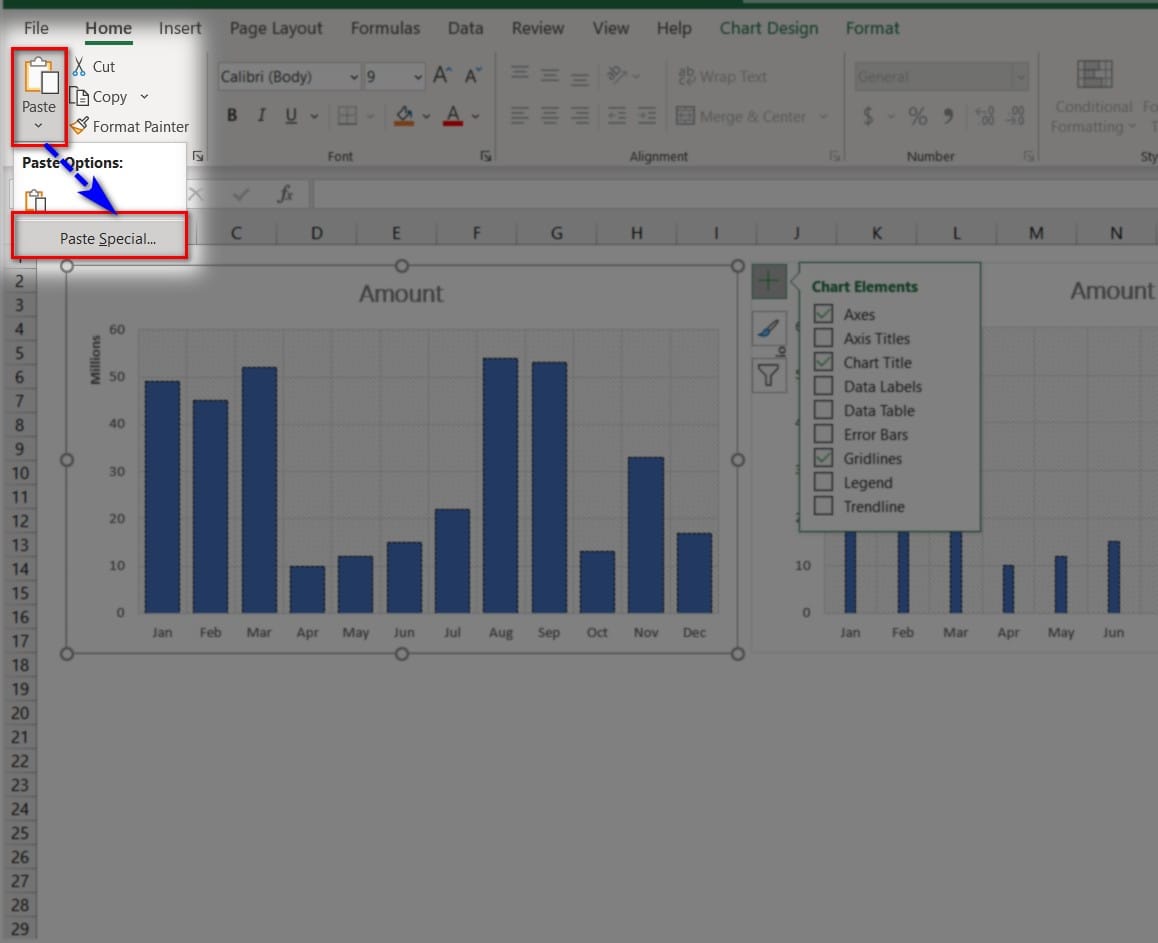Apply the red font color swatch
This screenshot has height=943, width=1158.
pos(452,116)
